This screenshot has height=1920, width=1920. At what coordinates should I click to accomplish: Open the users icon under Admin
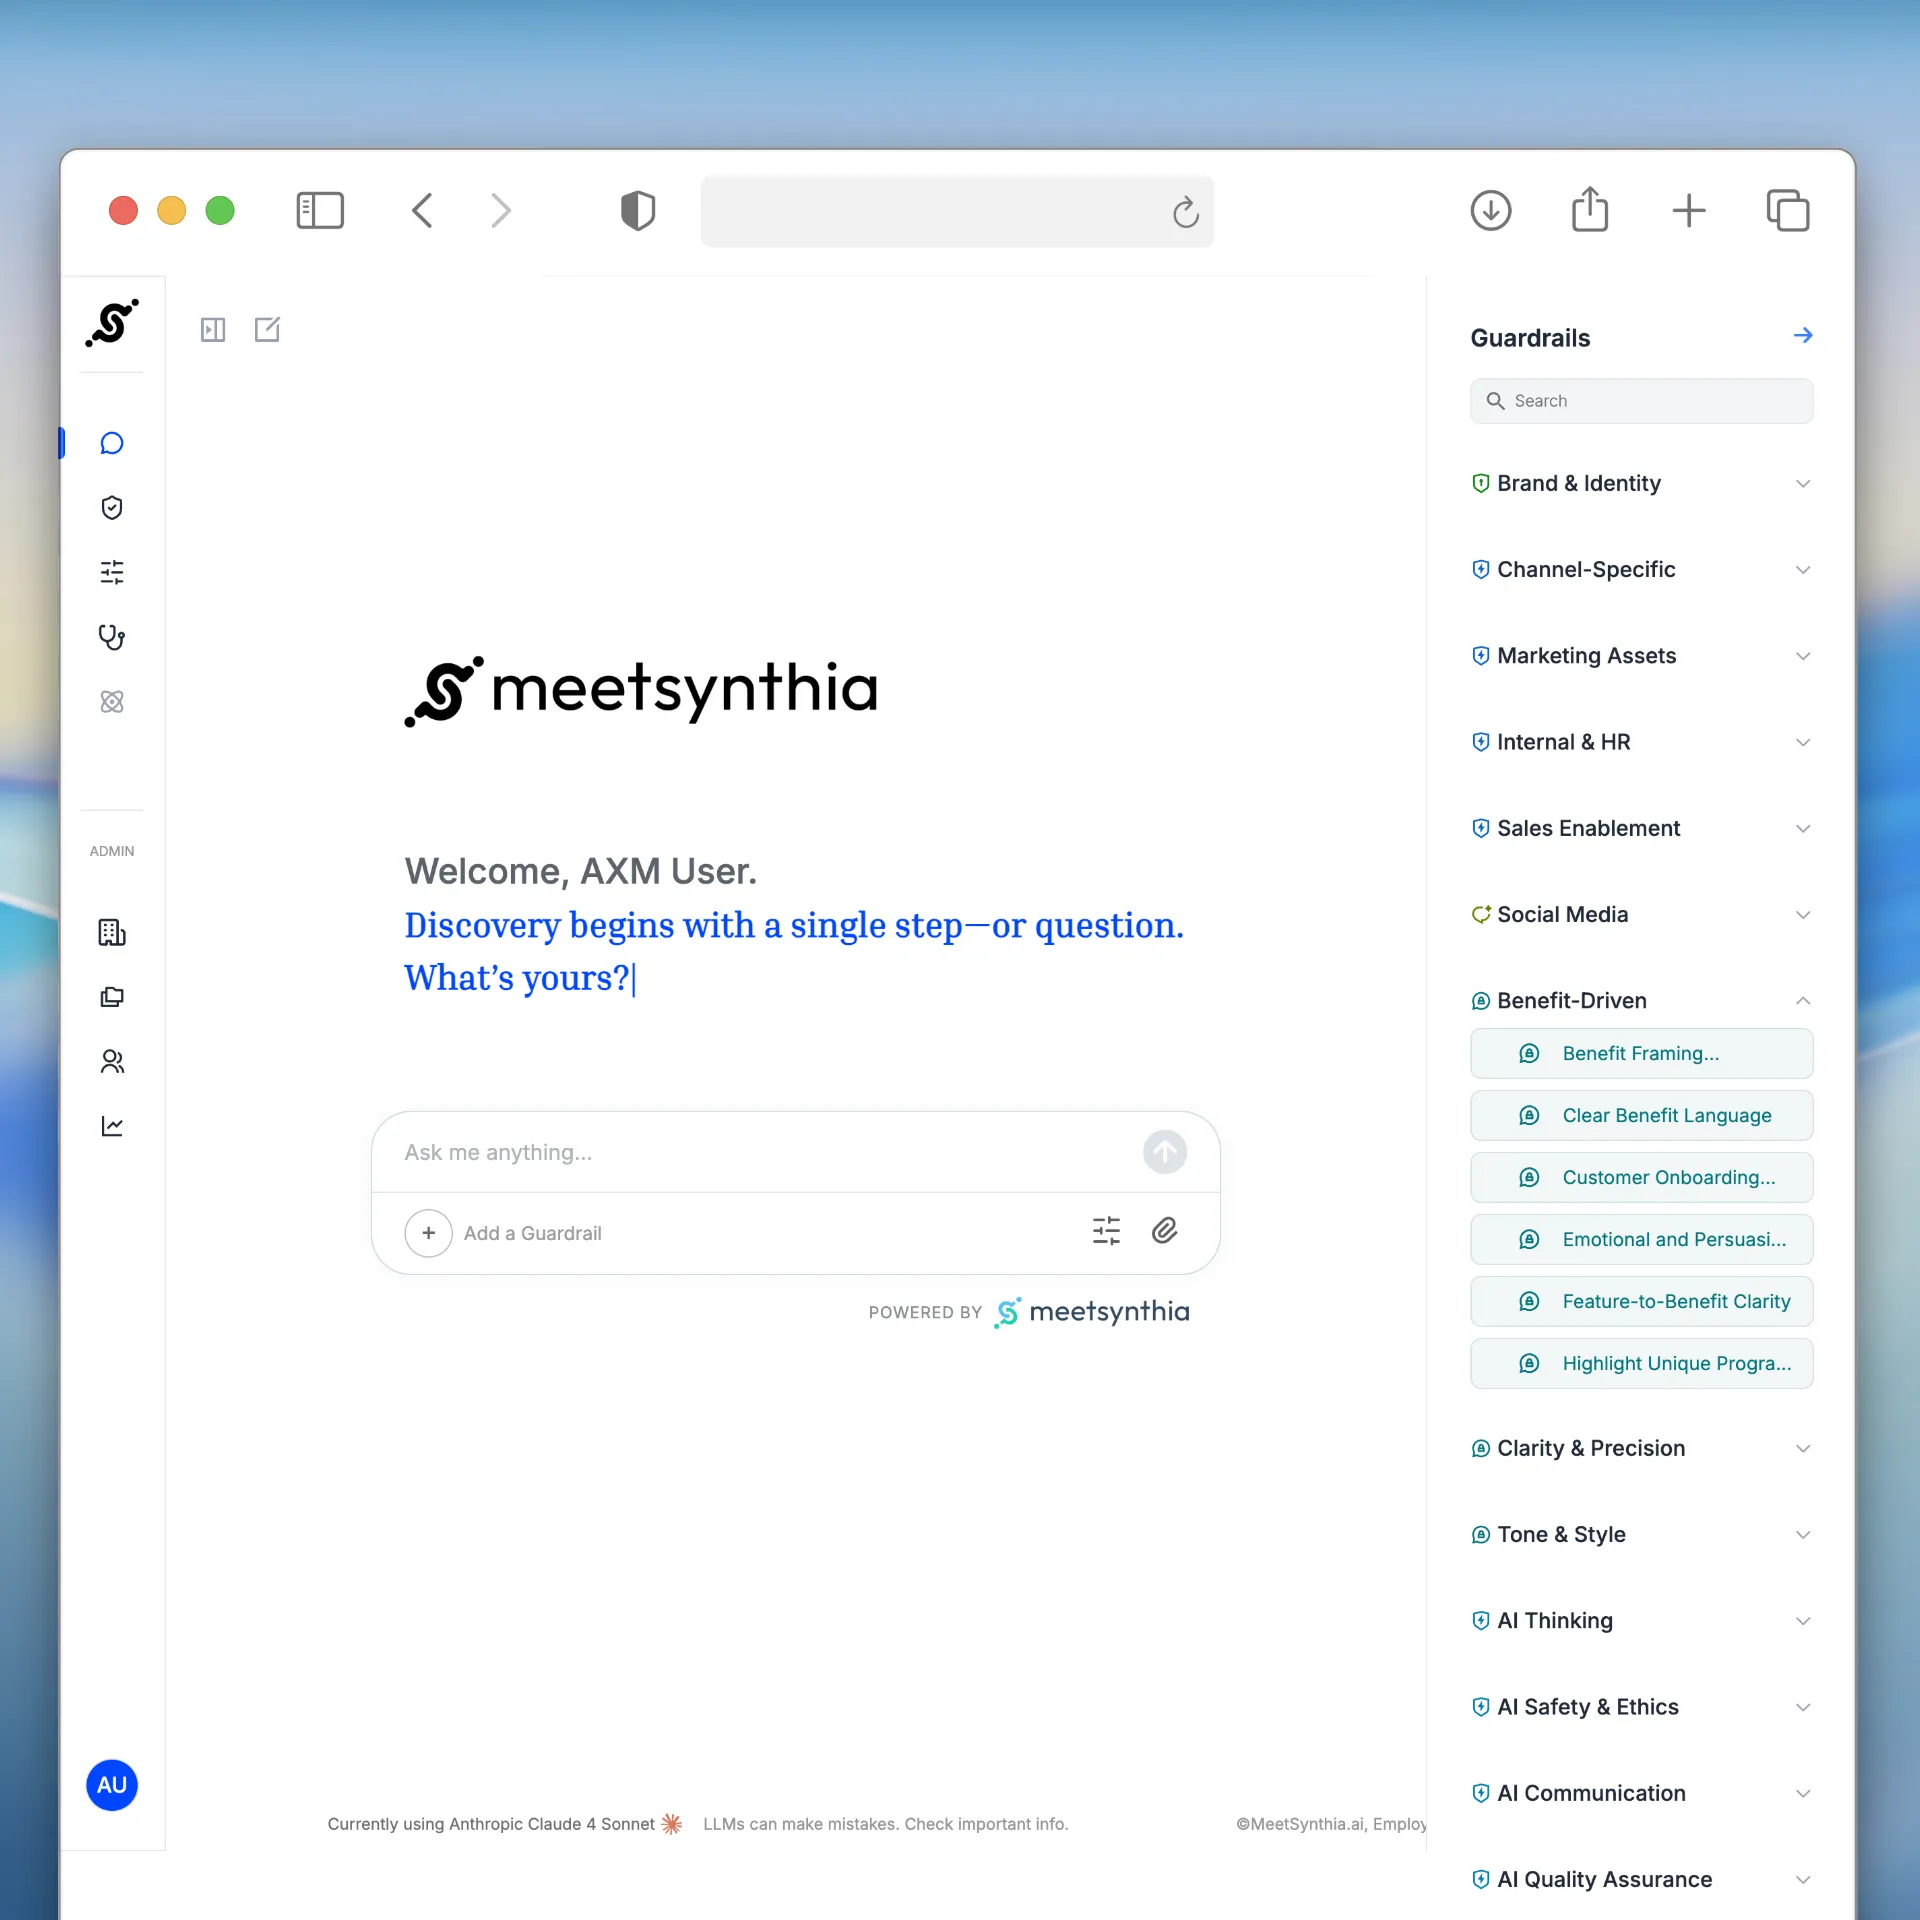point(112,1061)
